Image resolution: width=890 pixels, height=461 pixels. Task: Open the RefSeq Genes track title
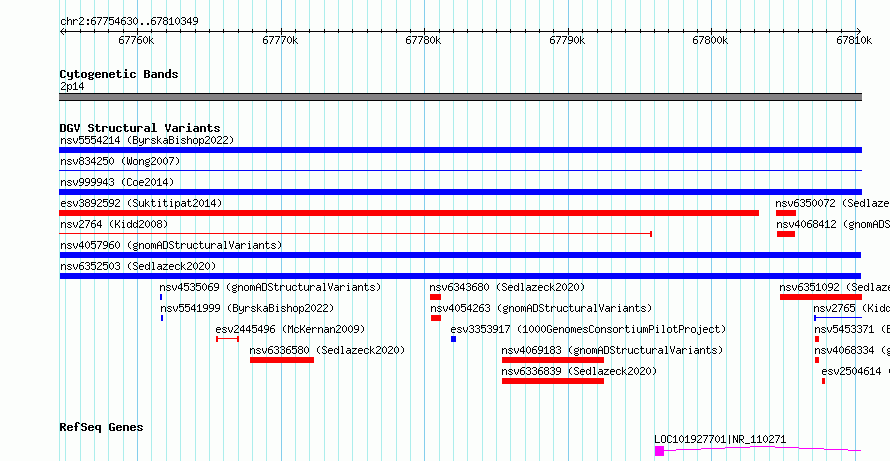102,427
